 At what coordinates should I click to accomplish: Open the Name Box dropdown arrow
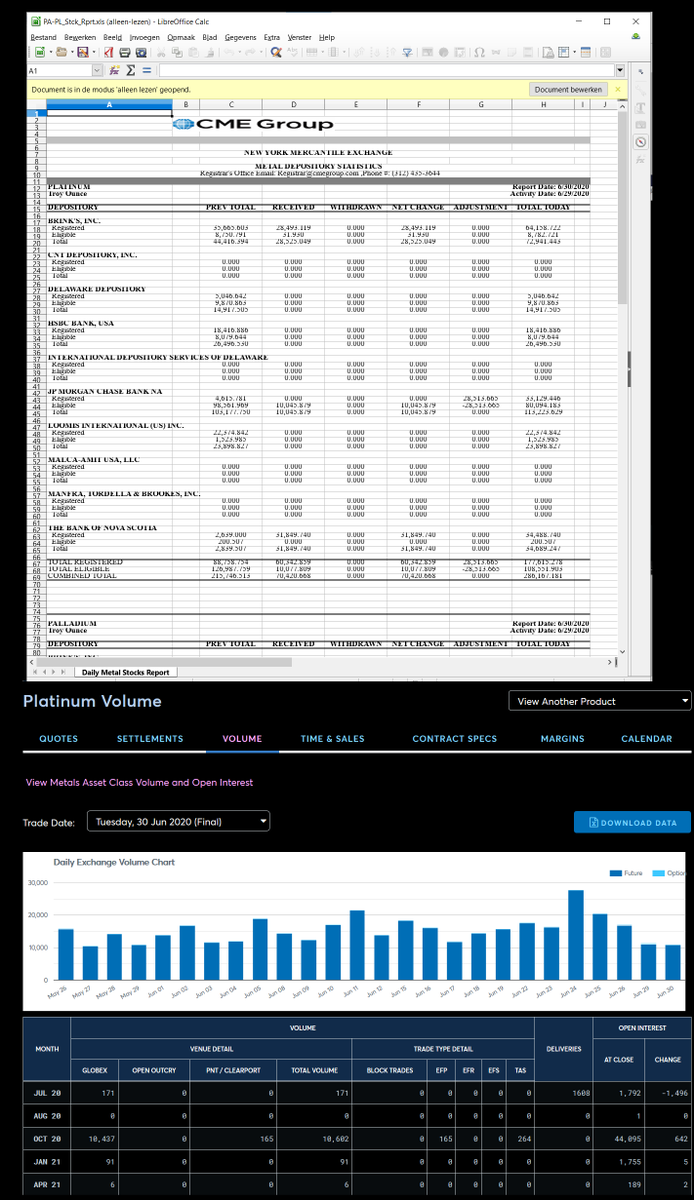coord(97,71)
